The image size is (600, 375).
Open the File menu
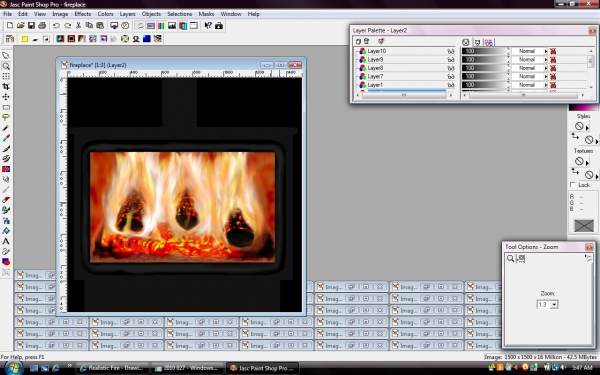click(7, 14)
